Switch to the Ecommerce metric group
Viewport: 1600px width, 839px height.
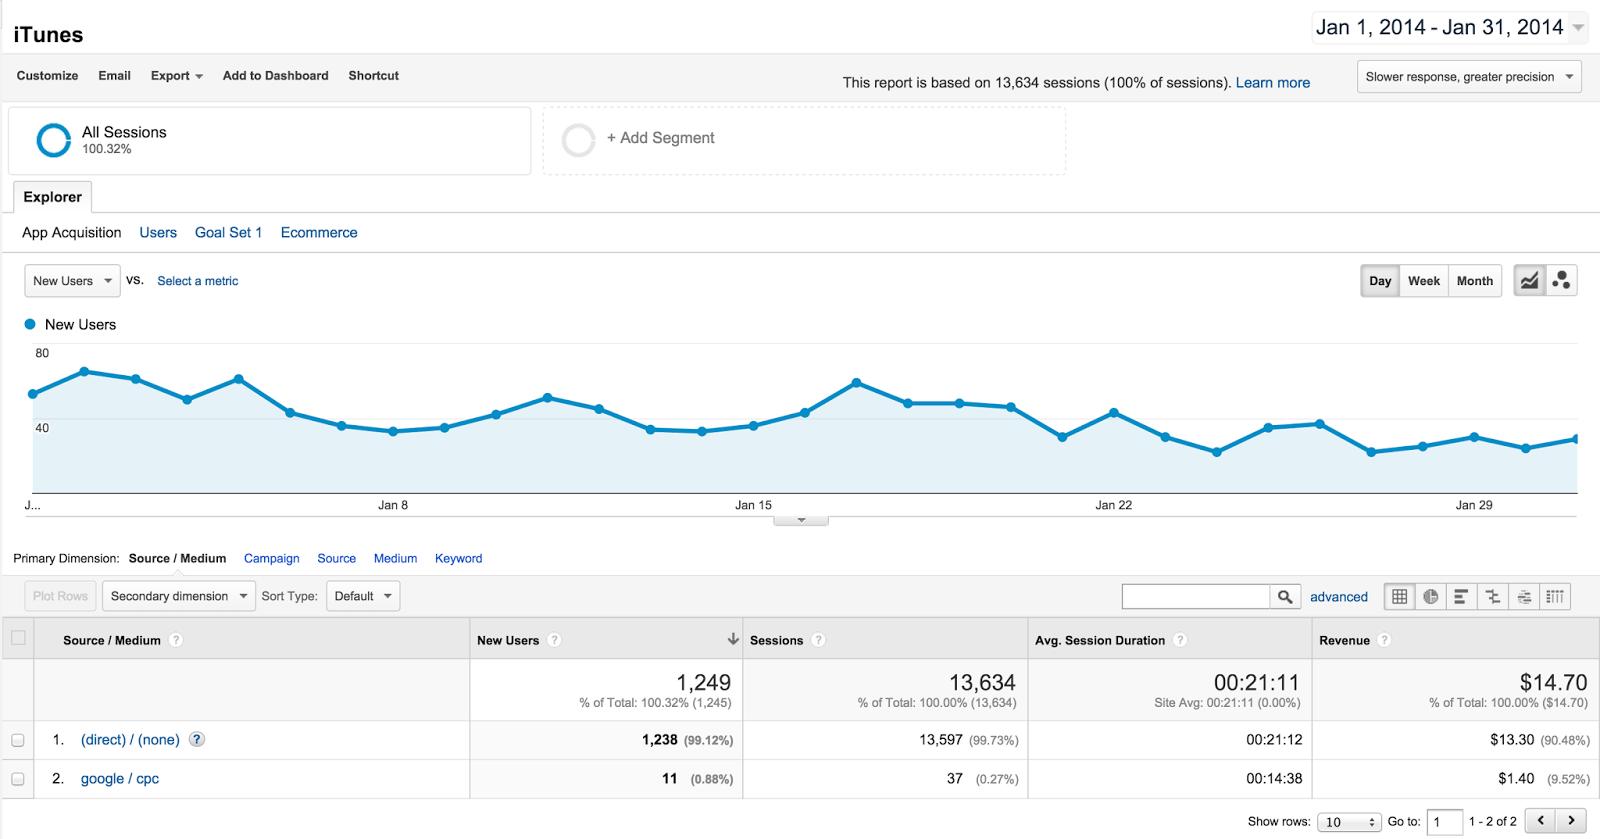[x=319, y=233]
